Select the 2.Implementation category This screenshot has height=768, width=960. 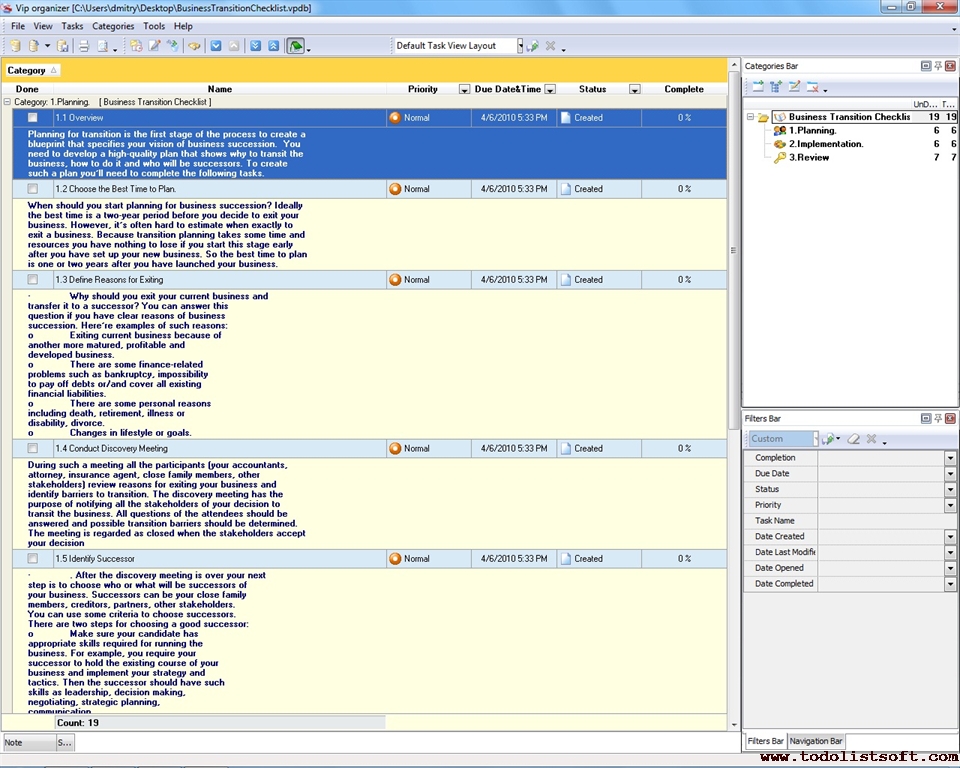tap(825, 144)
